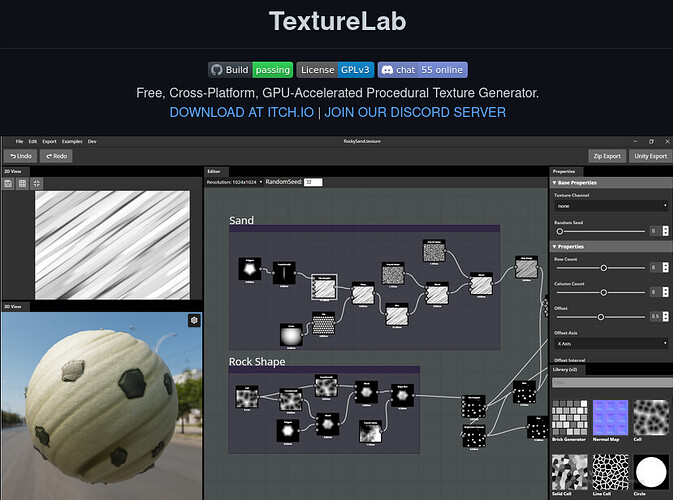Click the Random Seed slider handle in Base Properties
The width and height of the screenshot is (673, 500).
click(x=560, y=231)
